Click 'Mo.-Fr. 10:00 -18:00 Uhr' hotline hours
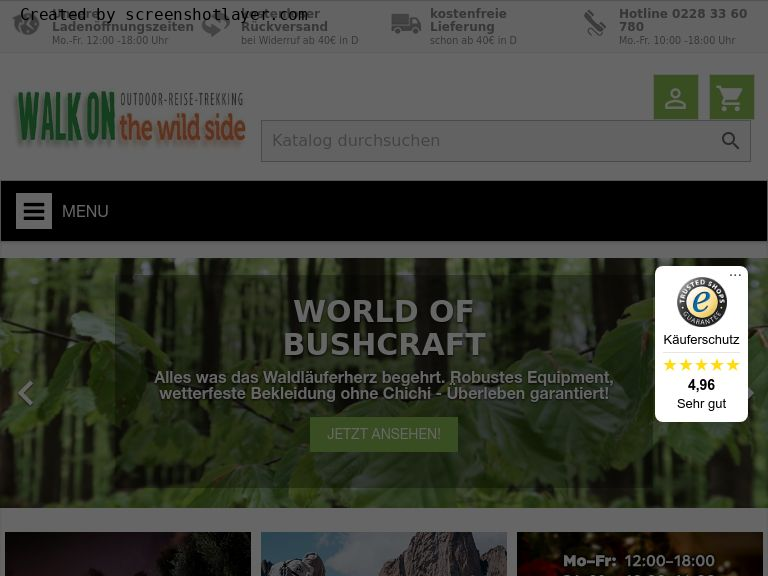The image size is (768, 576). [x=677, y=40]
